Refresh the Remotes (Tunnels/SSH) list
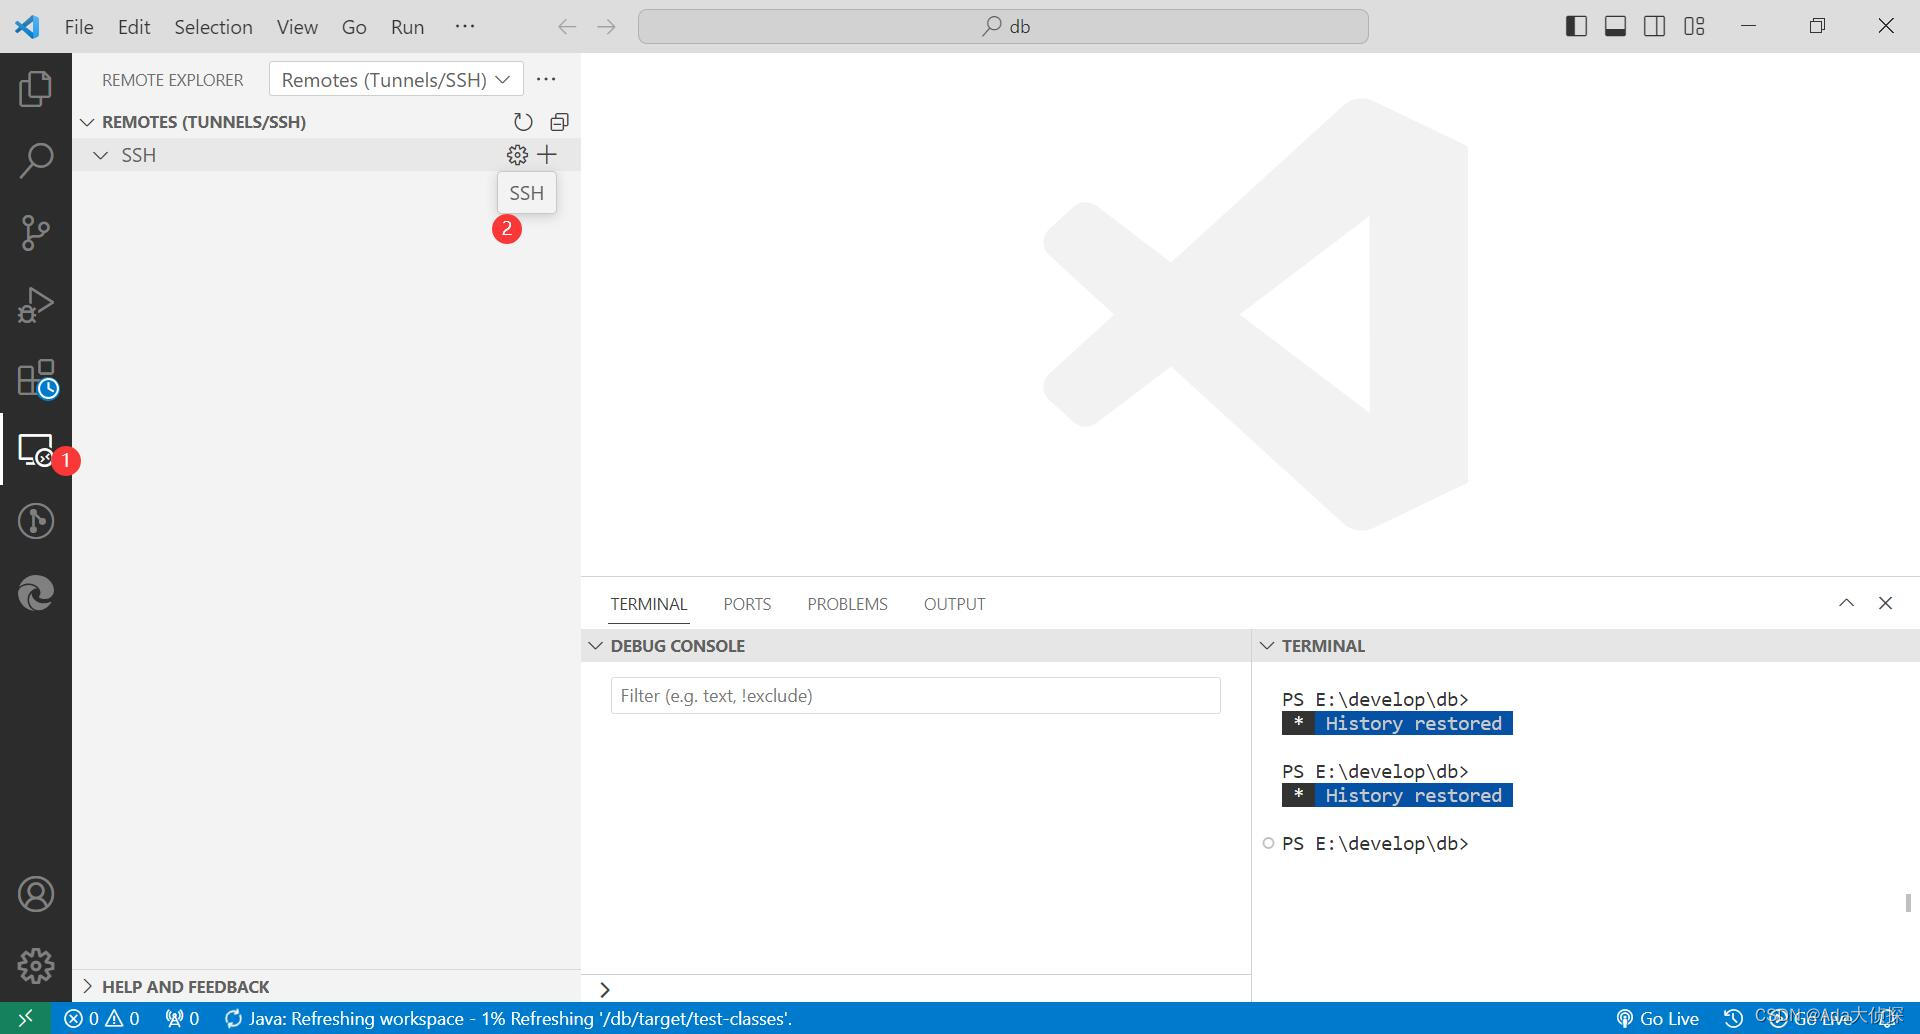 click(x=523, y=122)
